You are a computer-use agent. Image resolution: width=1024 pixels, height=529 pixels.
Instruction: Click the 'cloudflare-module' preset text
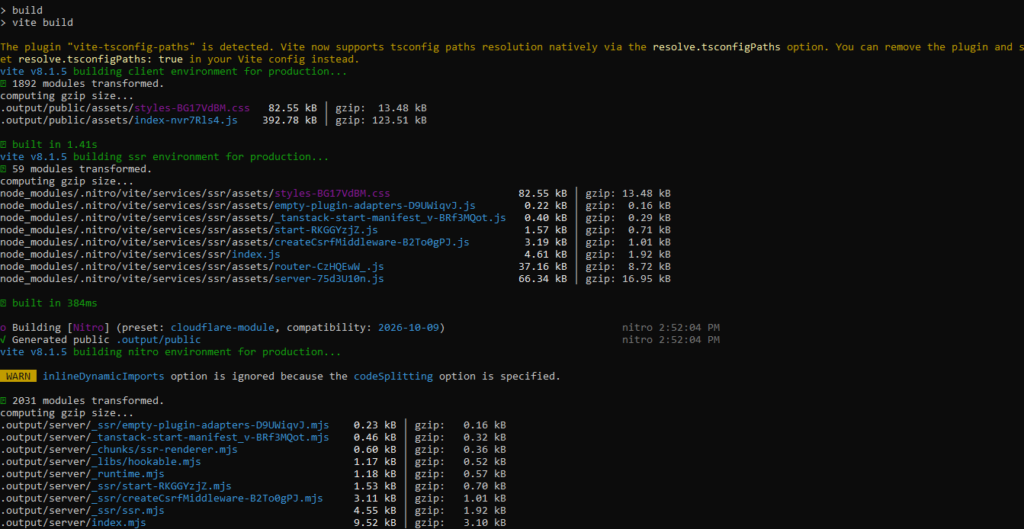(x=223, y=327)
